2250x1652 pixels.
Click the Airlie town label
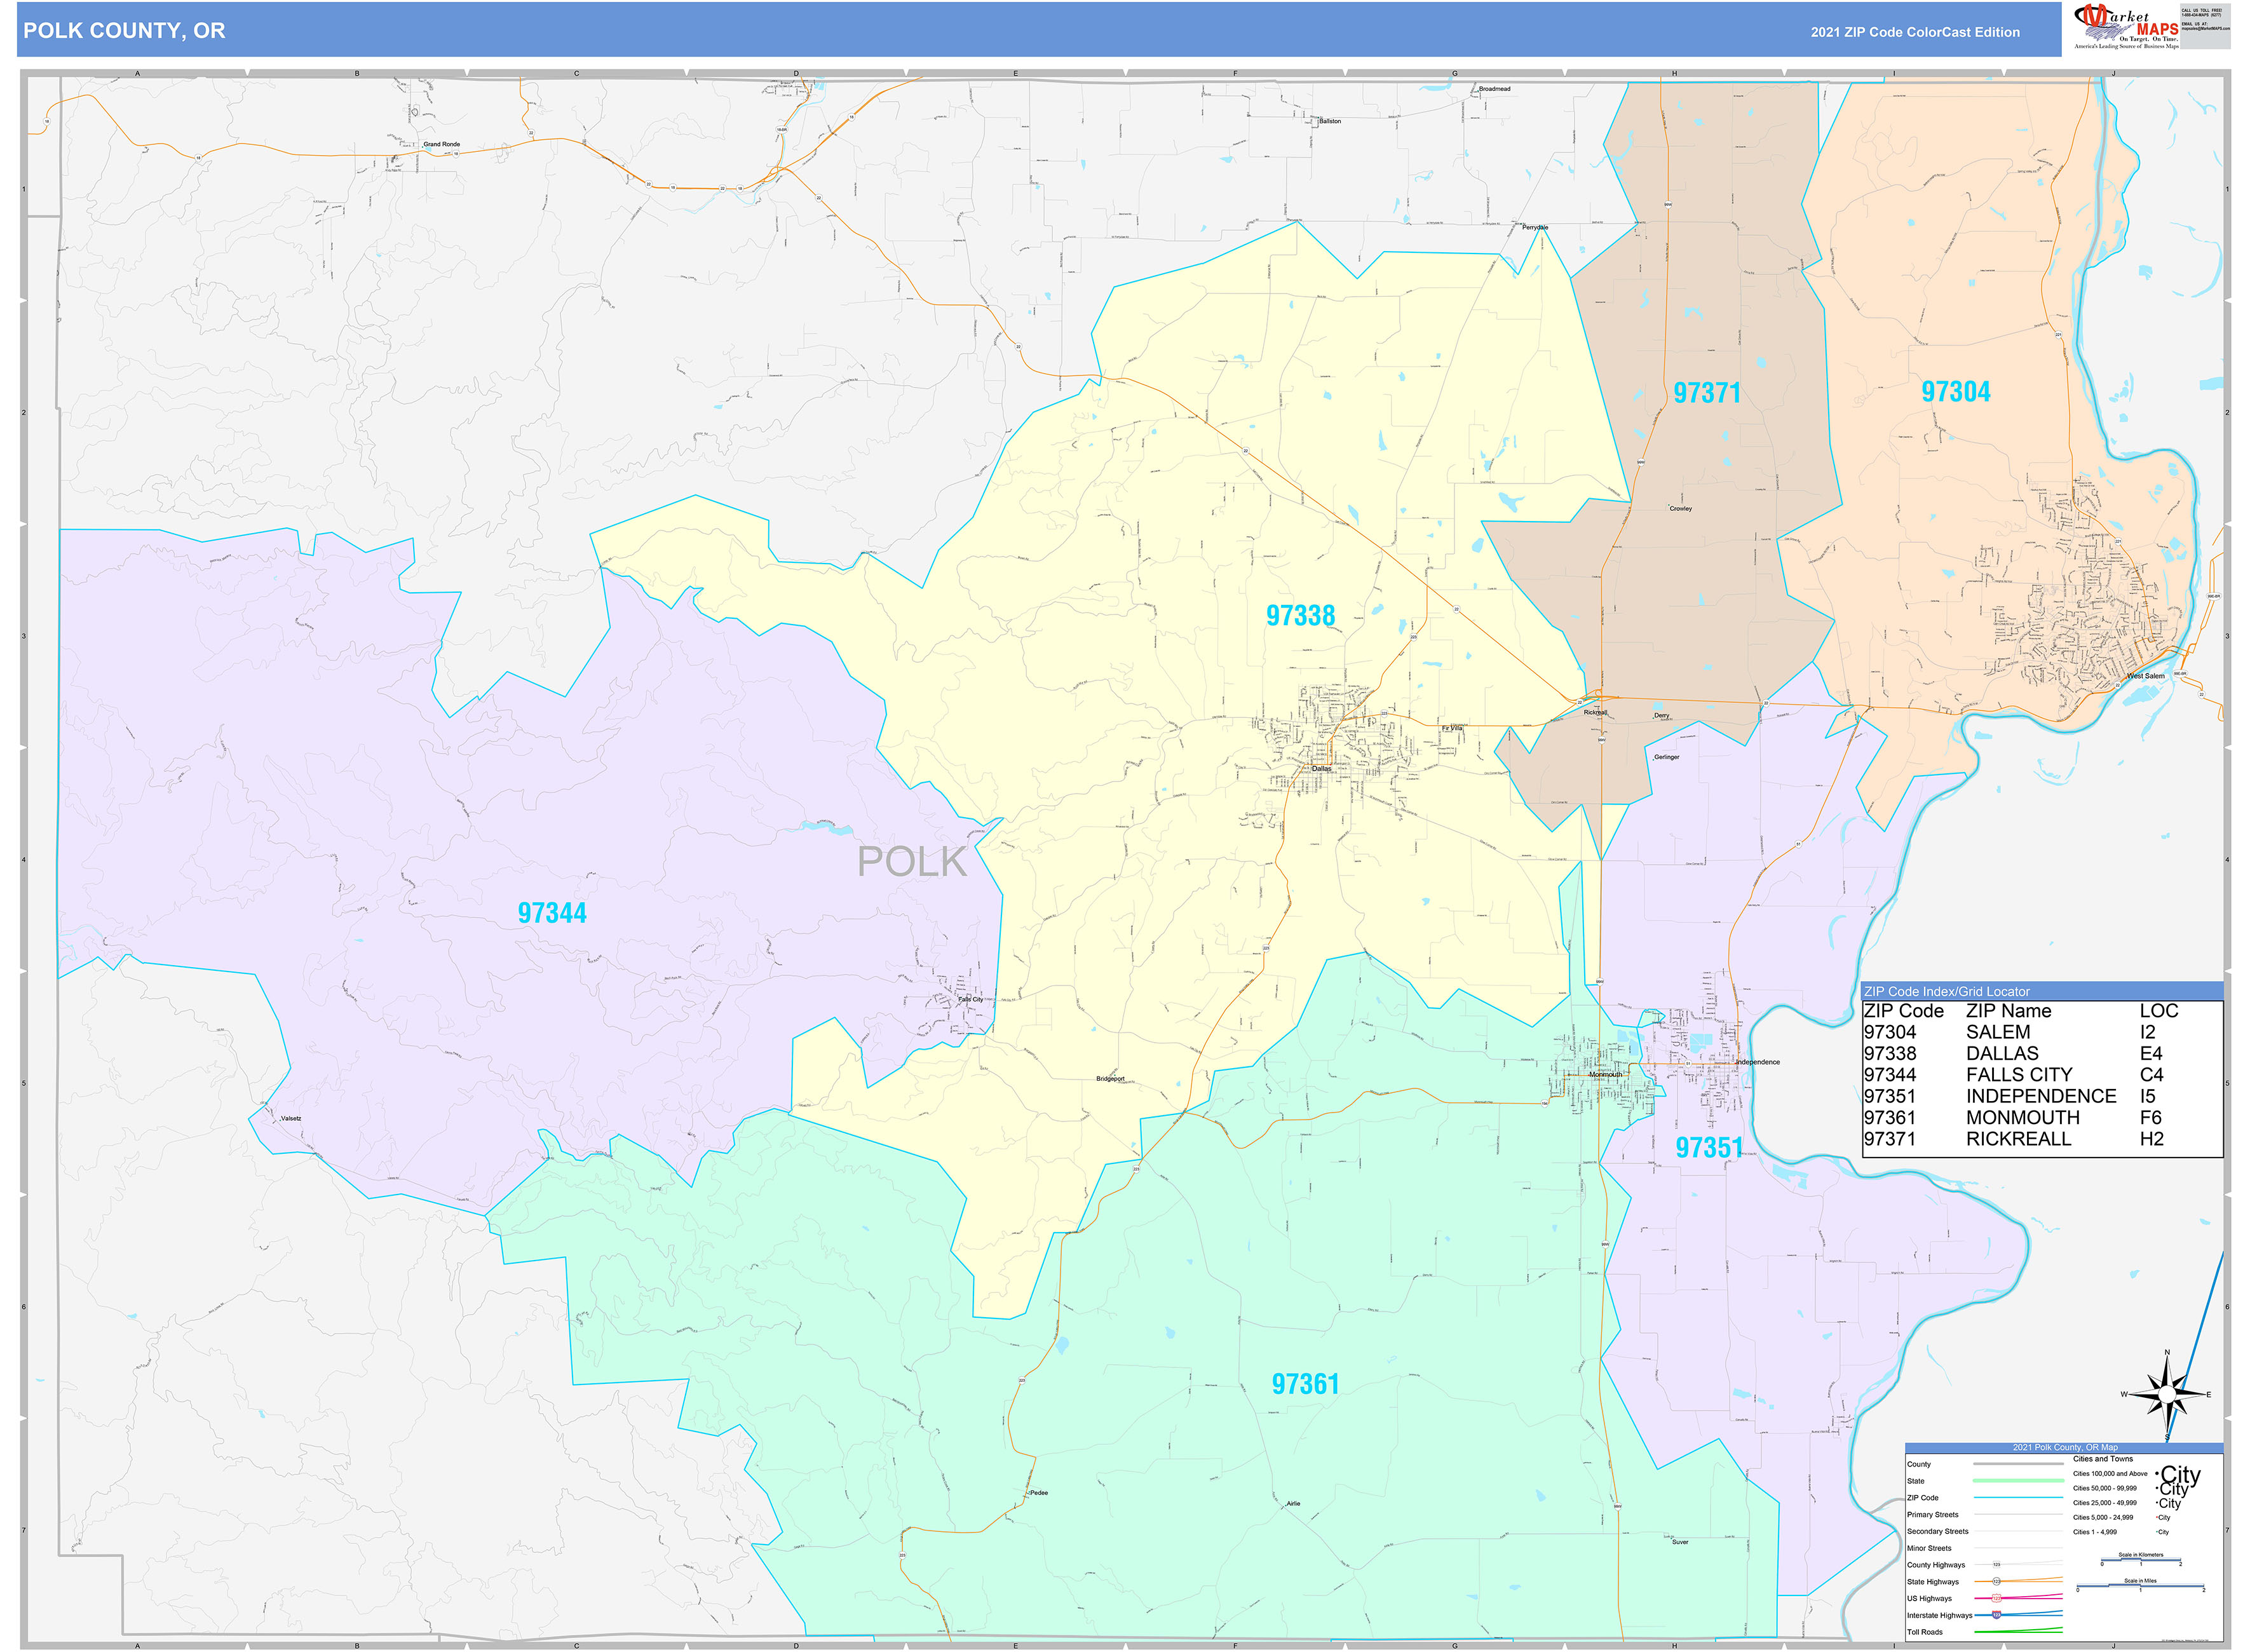point(1293,1504)
